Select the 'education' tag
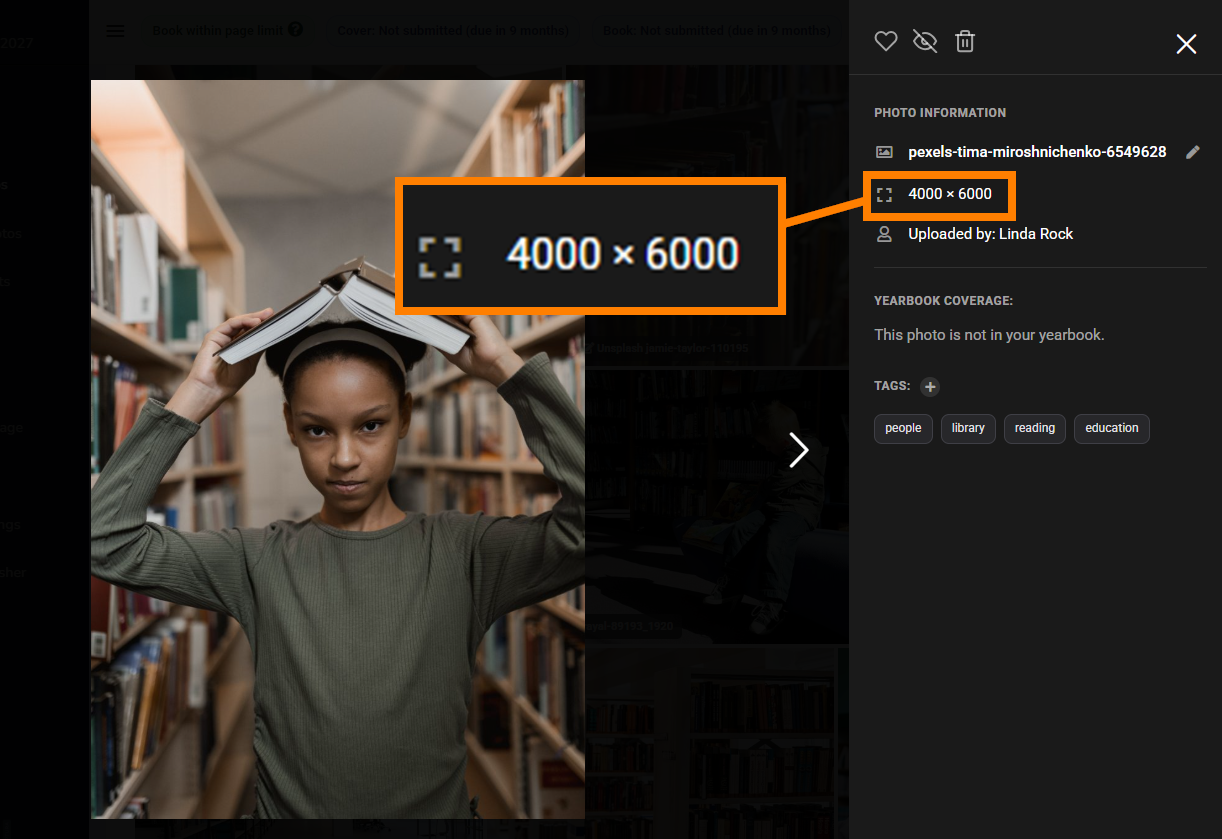1222x839 pixels. [1112, 428]
